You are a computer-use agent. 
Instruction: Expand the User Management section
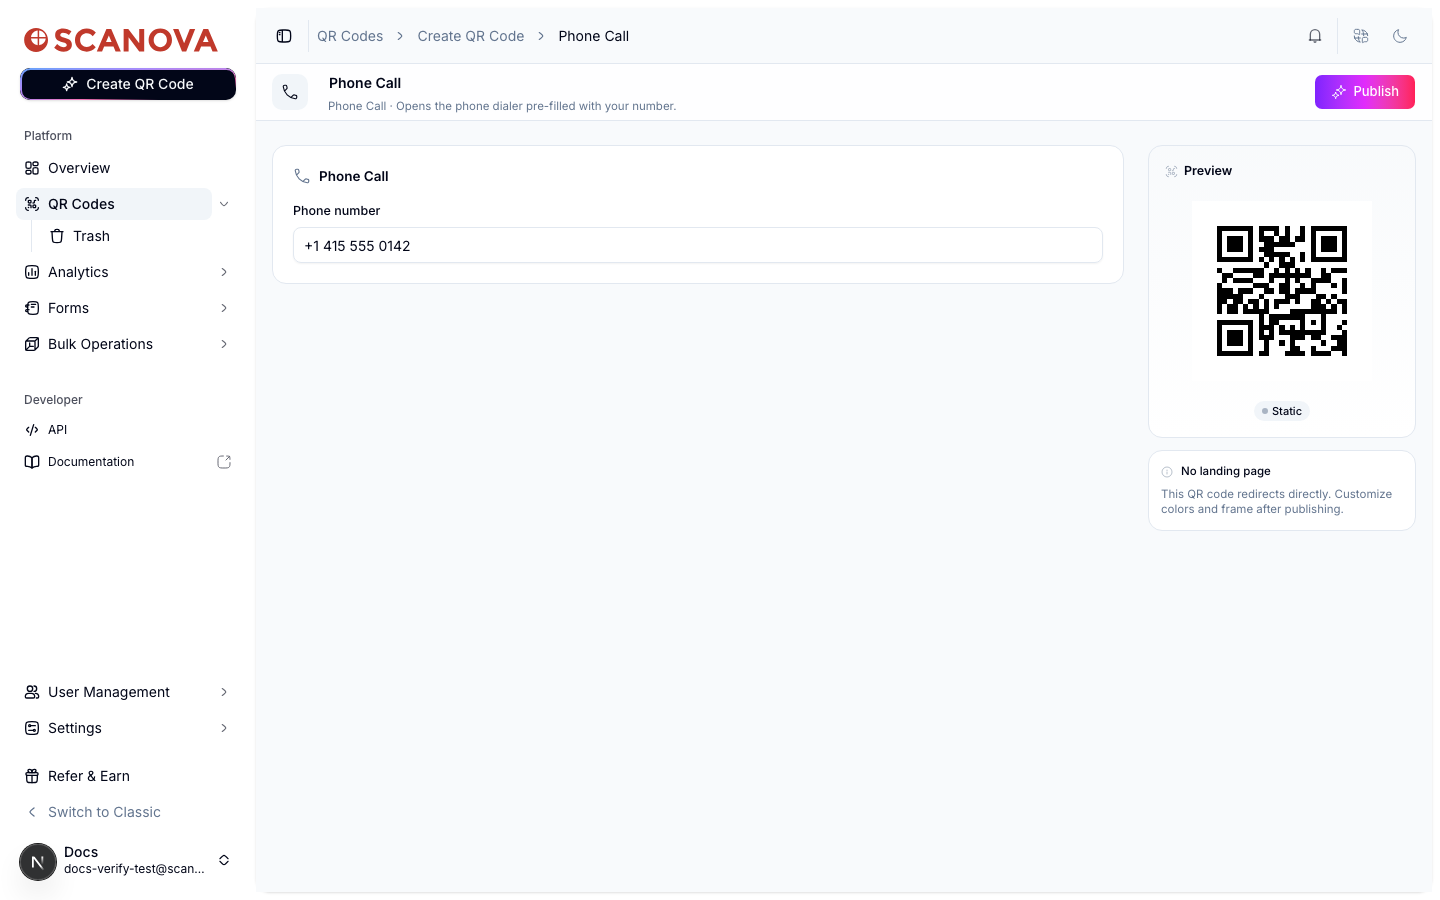tap(224, 692)
